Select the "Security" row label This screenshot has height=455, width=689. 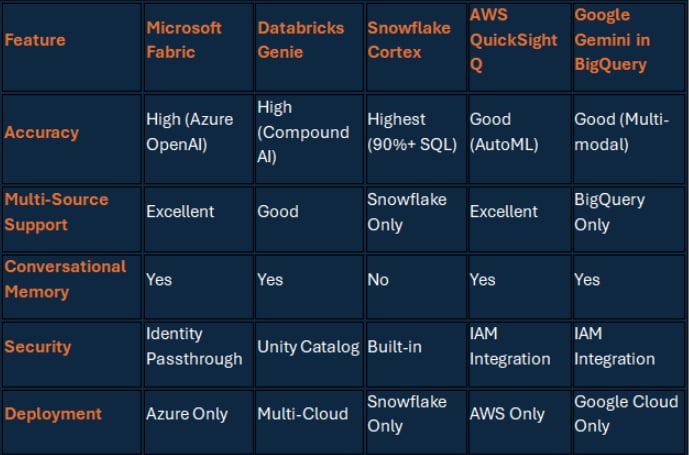[x=38, y=346]
